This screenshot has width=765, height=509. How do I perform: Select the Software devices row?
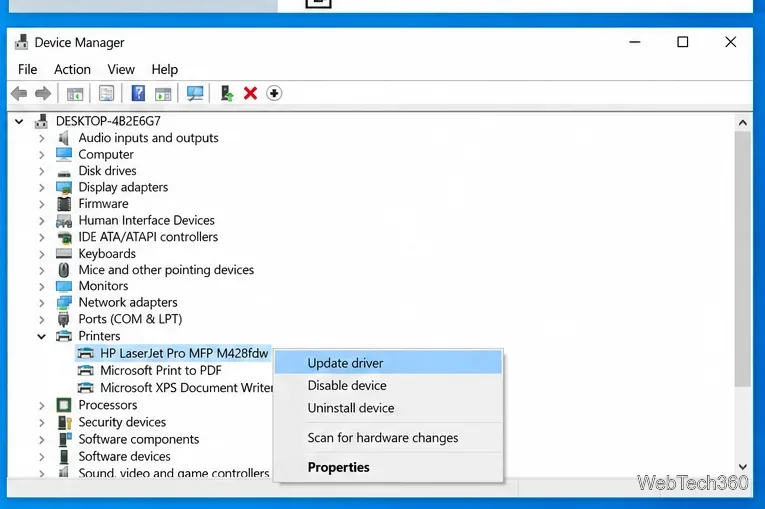point(124,456)
